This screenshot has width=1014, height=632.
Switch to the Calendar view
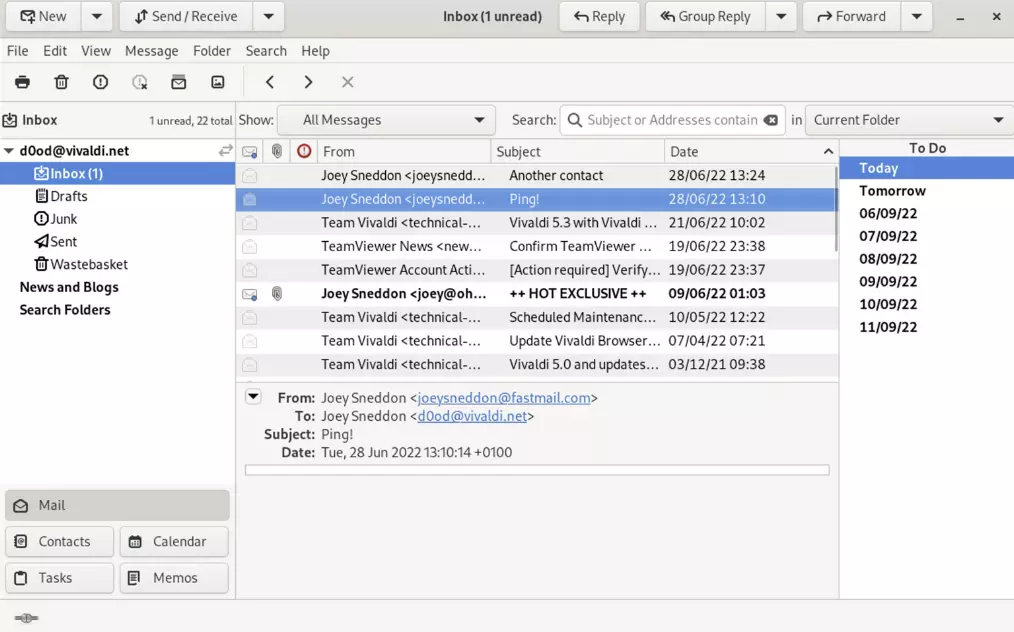point(174,541)
